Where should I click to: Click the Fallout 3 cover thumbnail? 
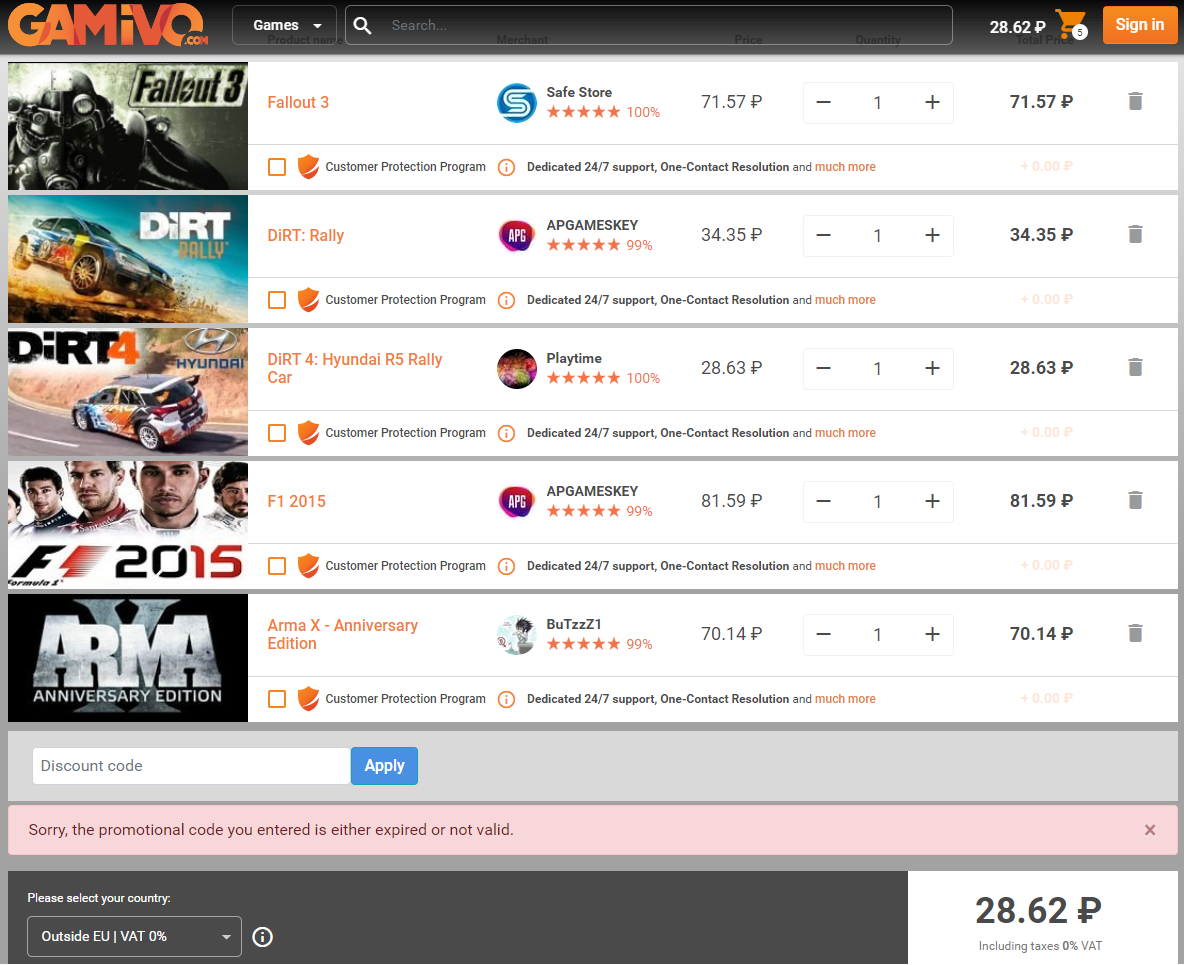click(128, 126)
